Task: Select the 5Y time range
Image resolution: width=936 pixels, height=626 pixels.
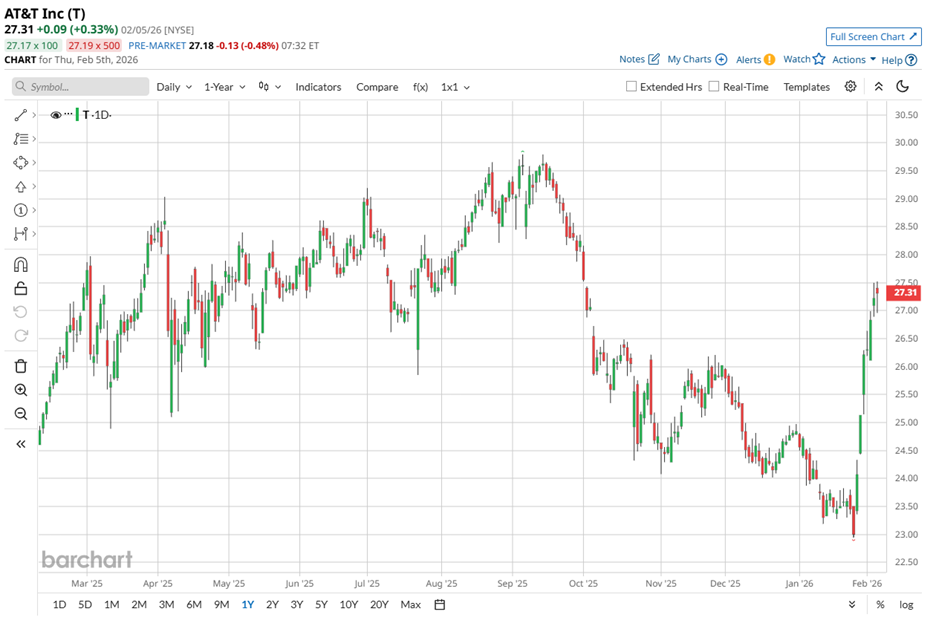Action: click(321, 605)
